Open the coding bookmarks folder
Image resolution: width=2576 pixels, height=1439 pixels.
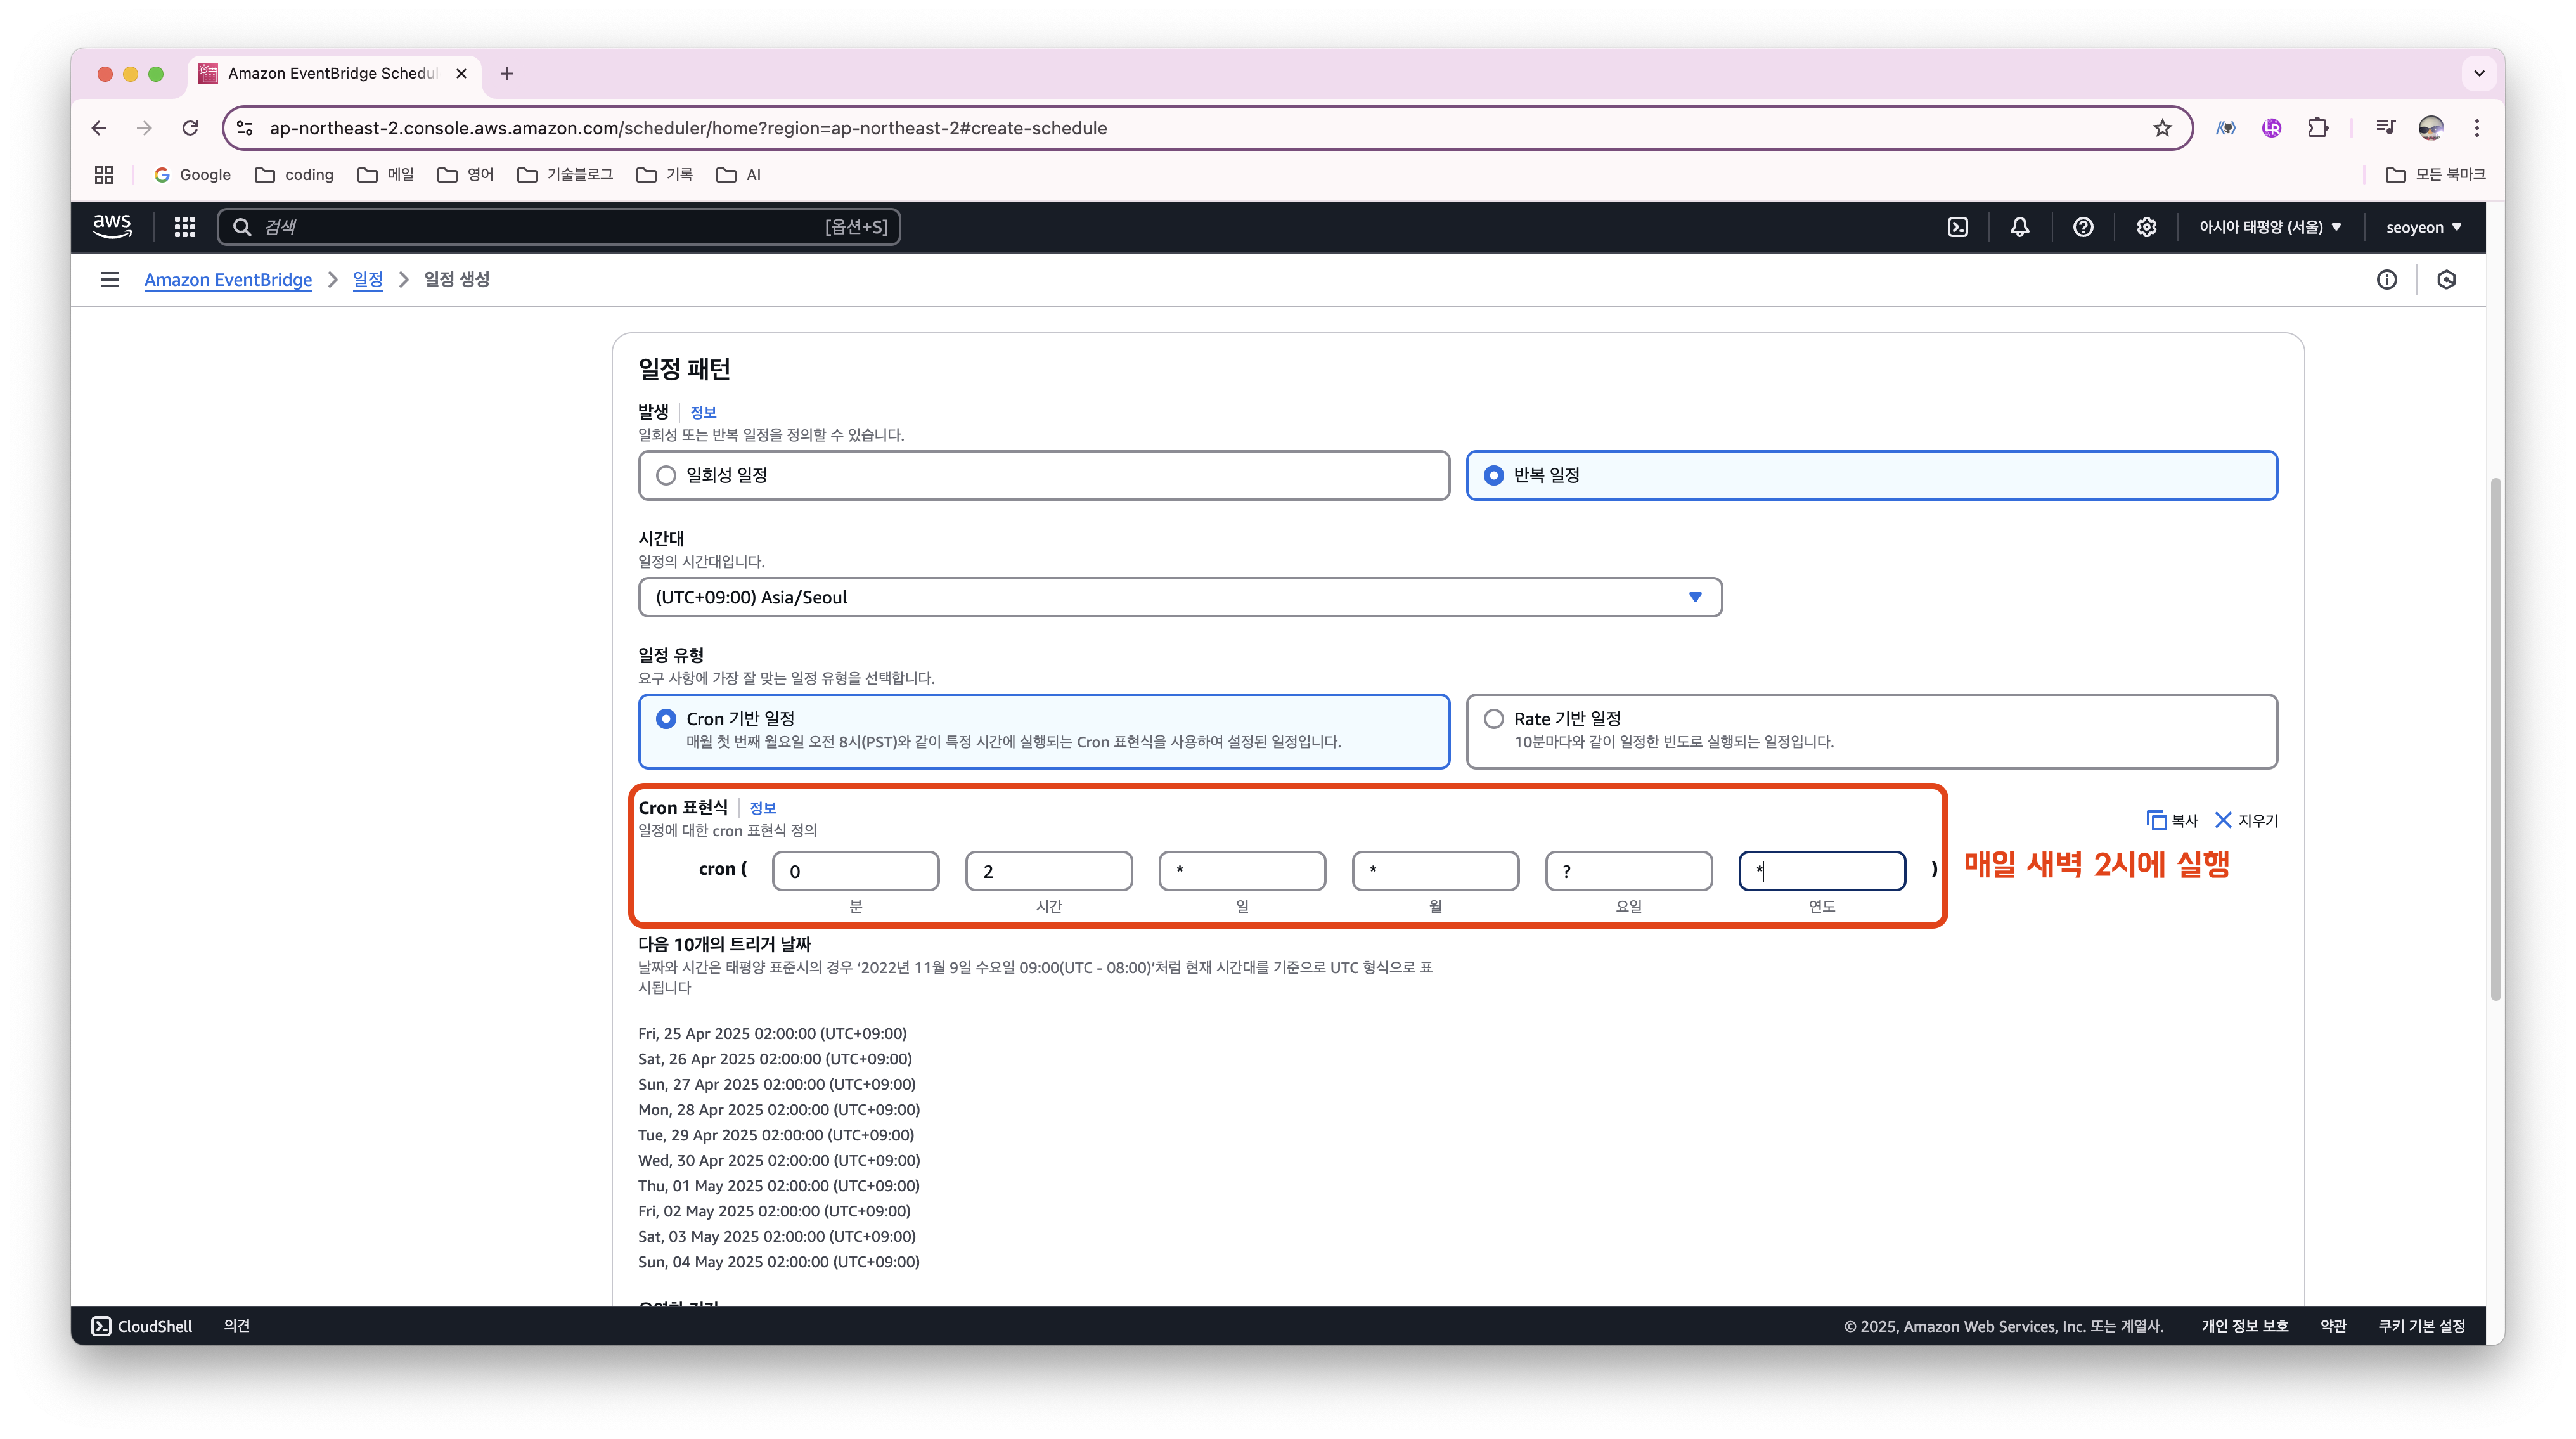(x=295, y=175)
